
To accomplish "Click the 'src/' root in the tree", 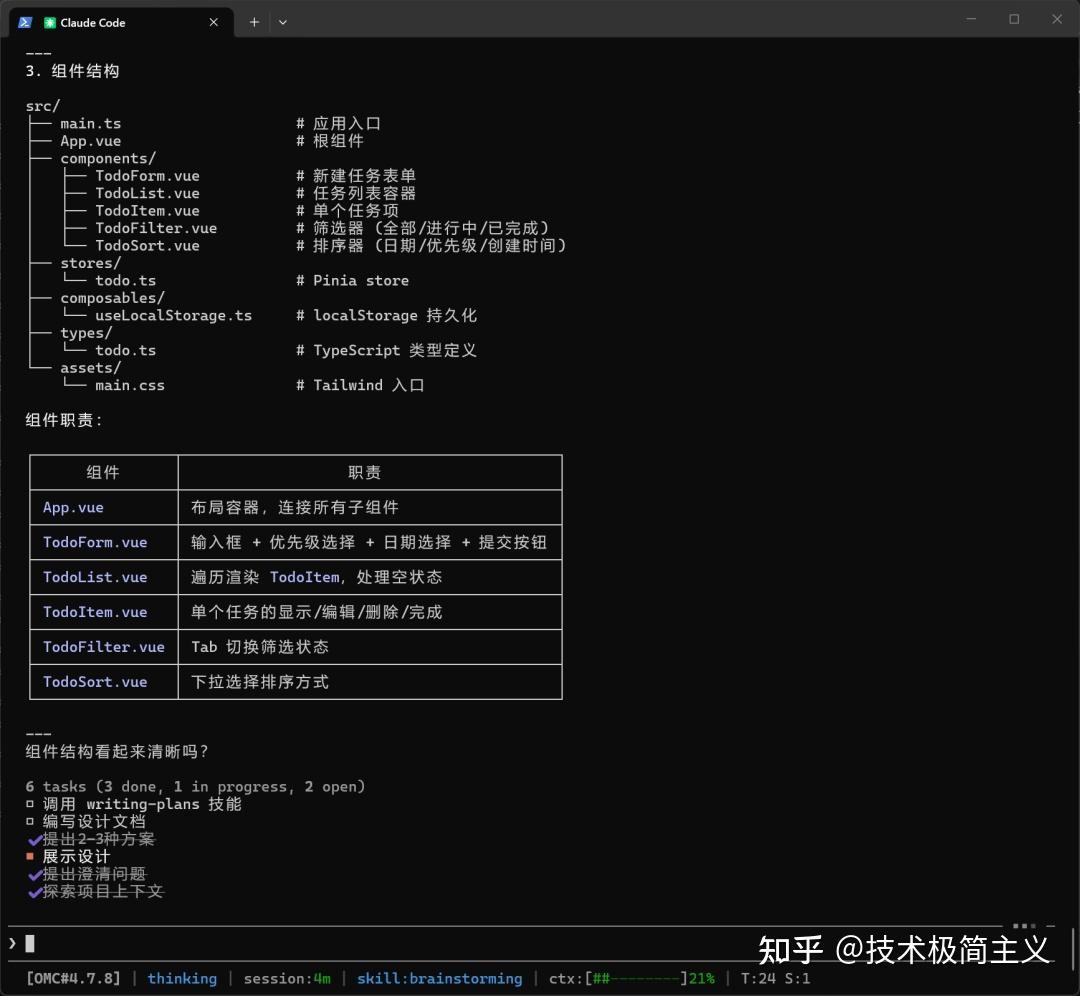I will point(43,106).
